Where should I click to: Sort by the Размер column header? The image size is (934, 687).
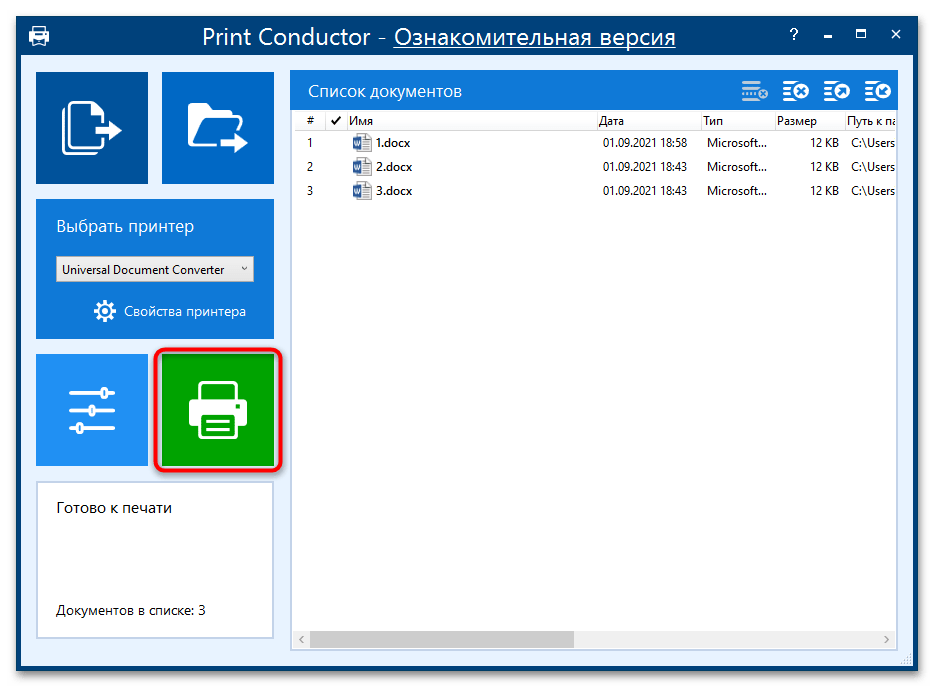click(x=809, y=121)
